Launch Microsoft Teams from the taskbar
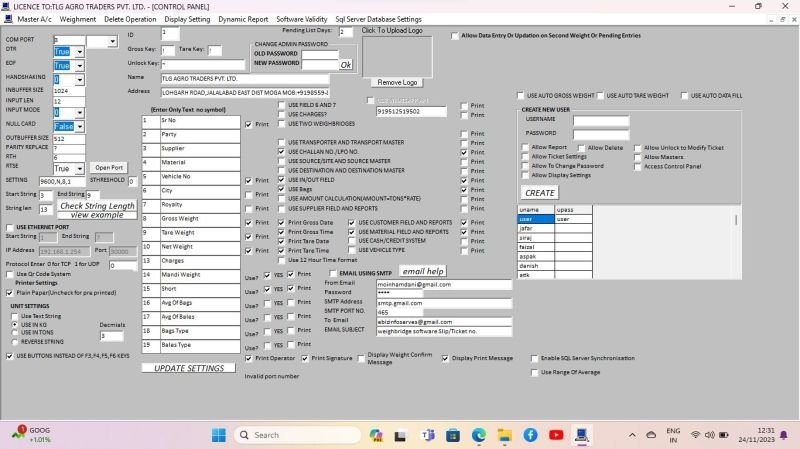800x449 pixels. [427, 435]
